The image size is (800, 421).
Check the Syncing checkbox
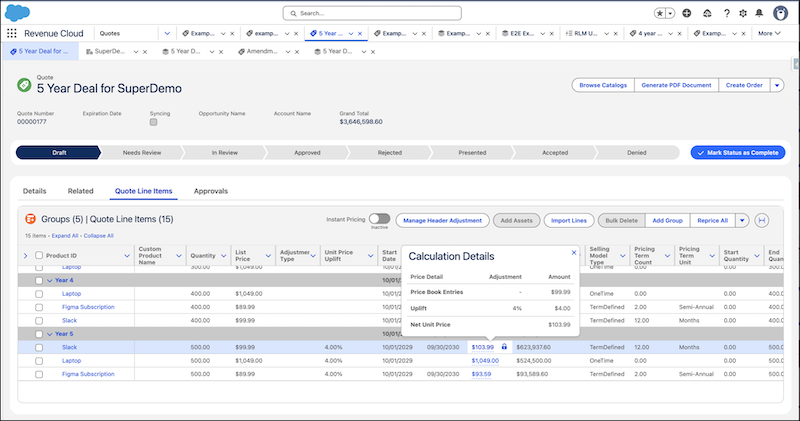[x=154, y=122]
